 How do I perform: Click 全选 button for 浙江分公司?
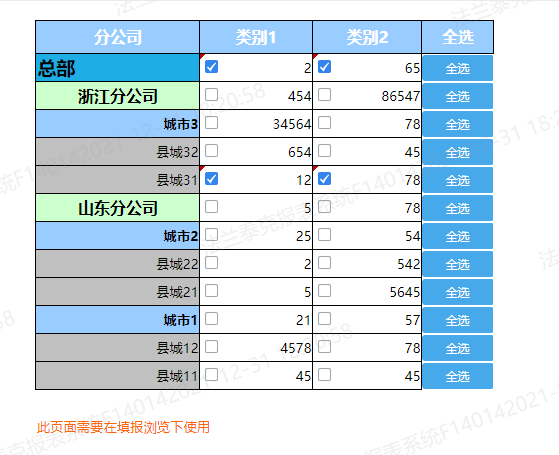click(x=458, y=96)
